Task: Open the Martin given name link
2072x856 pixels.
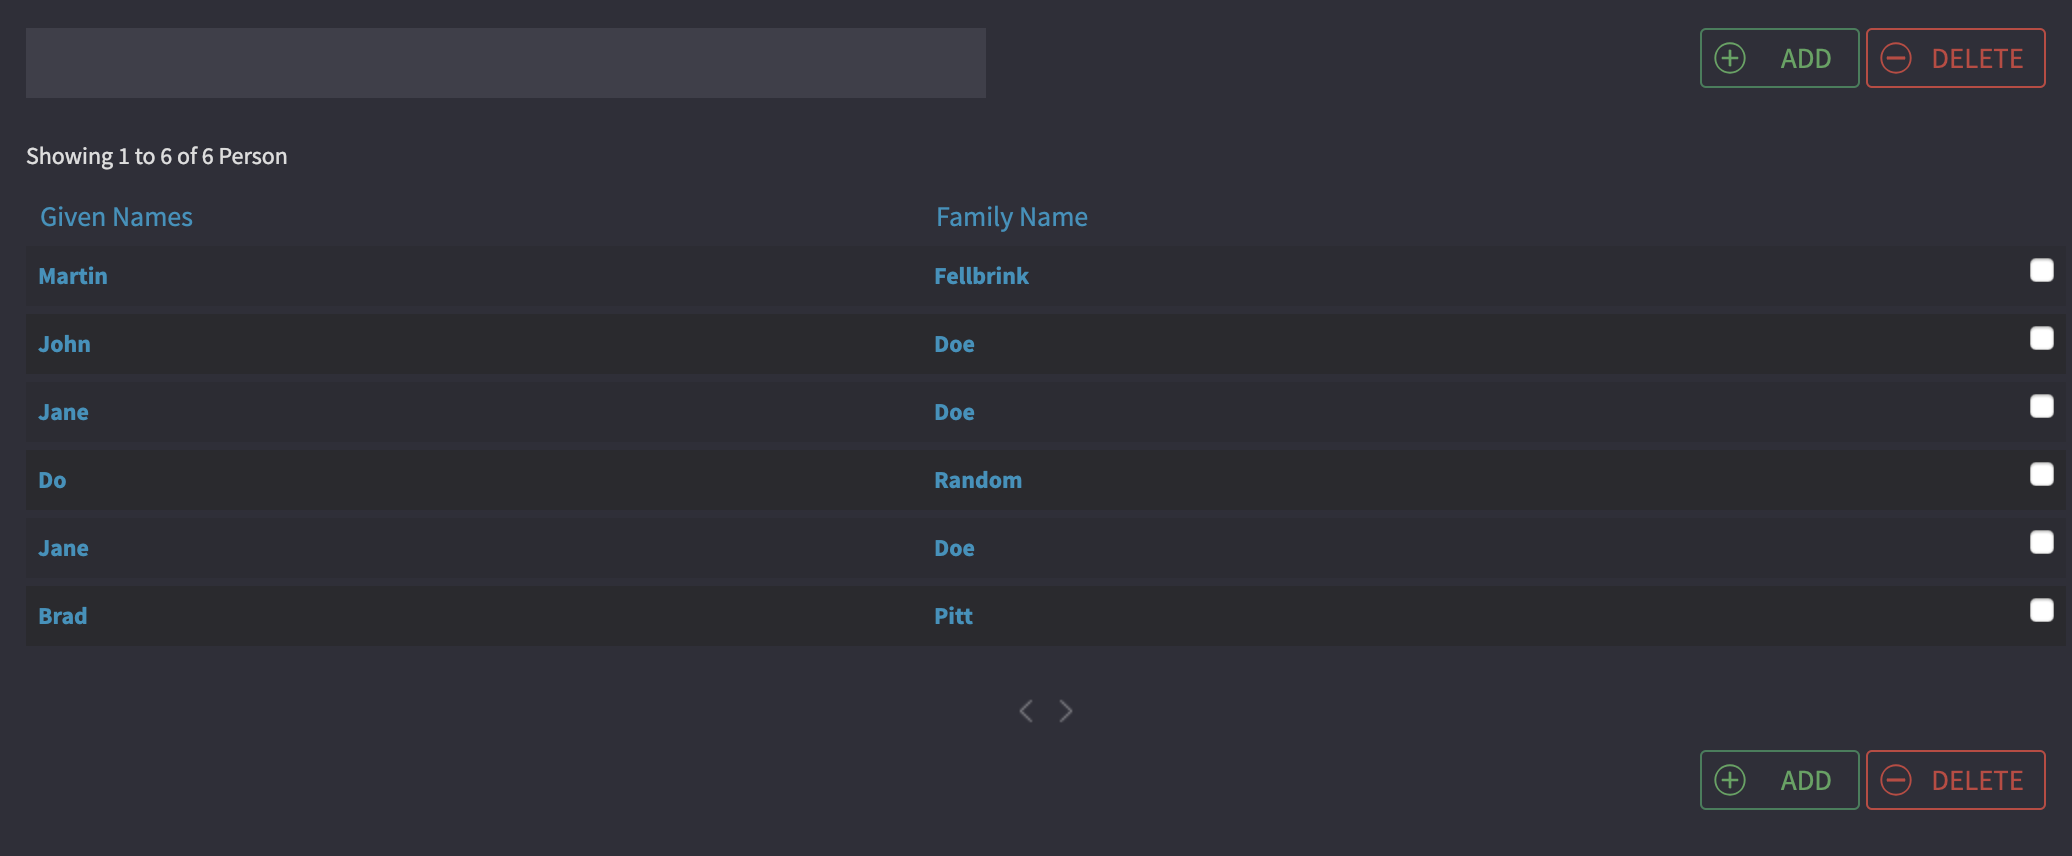Action: click(73, 276)
